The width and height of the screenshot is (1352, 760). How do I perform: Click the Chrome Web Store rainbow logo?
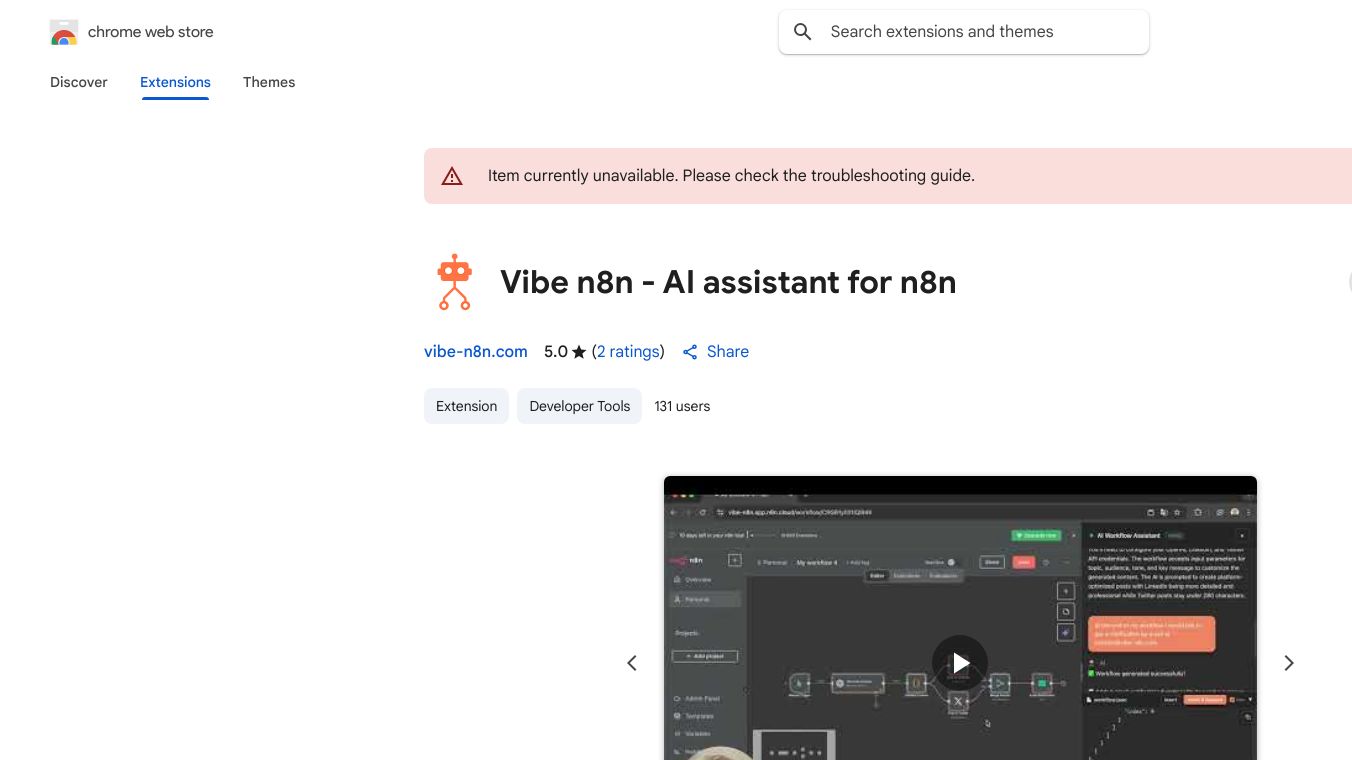click(x=64, y=32)
